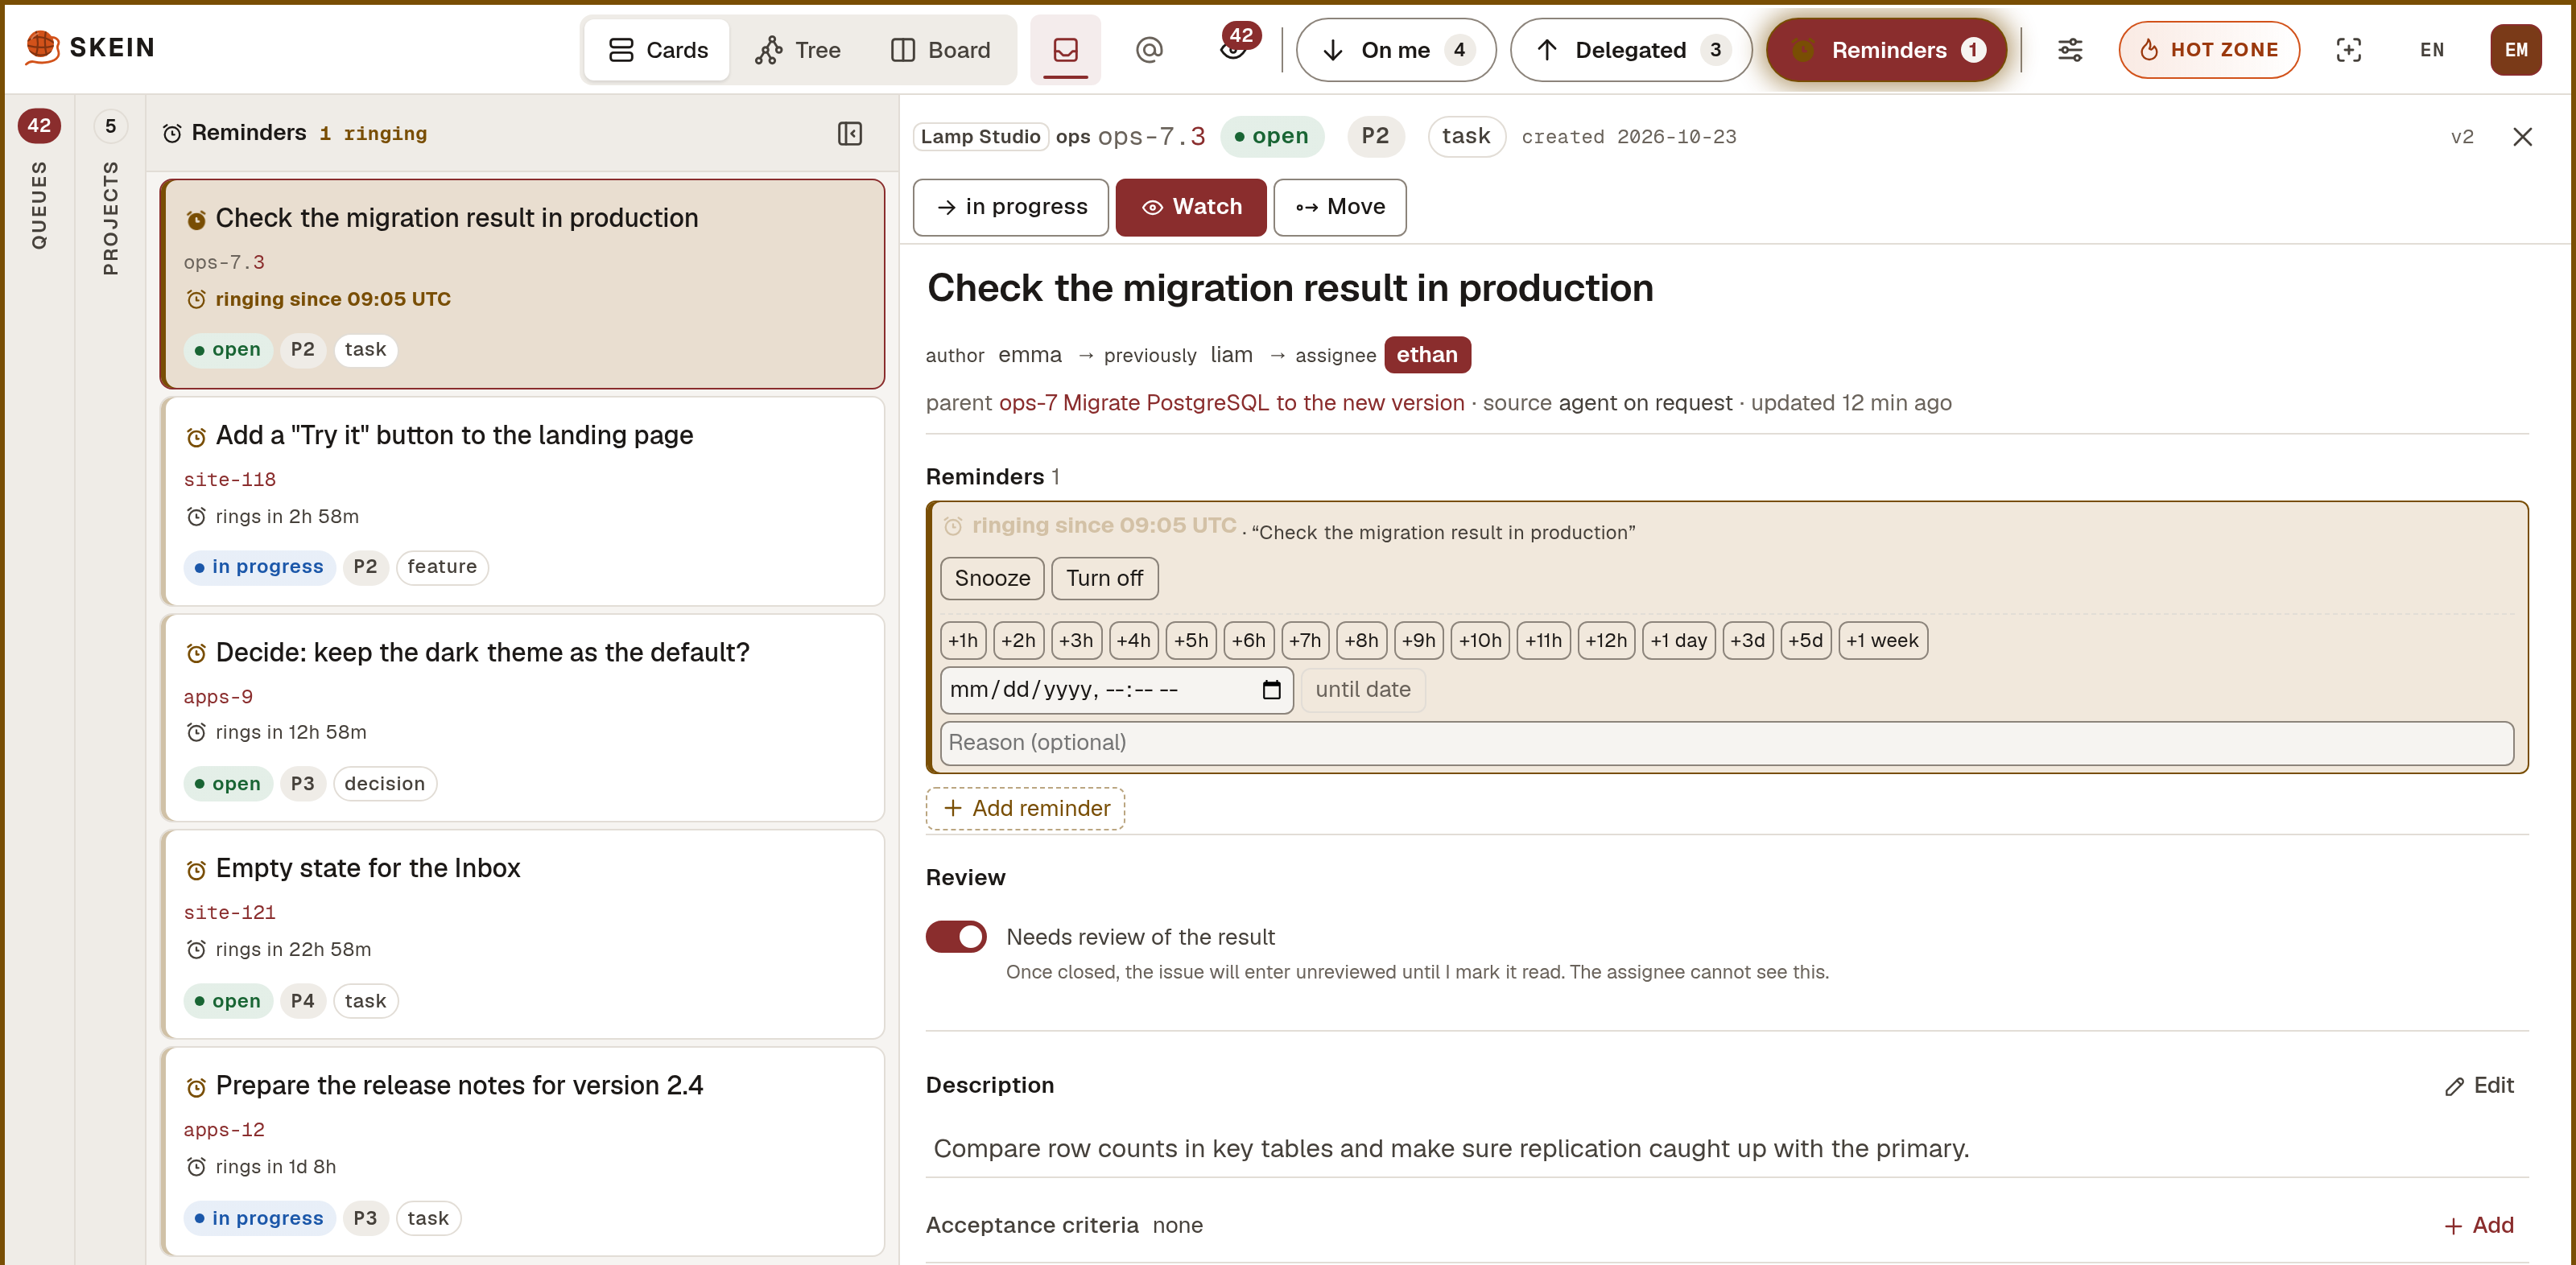2576x1265 pixels.
Task: Open the Reminders filter
Action: pyautogui.click(x=1886, y=50)
